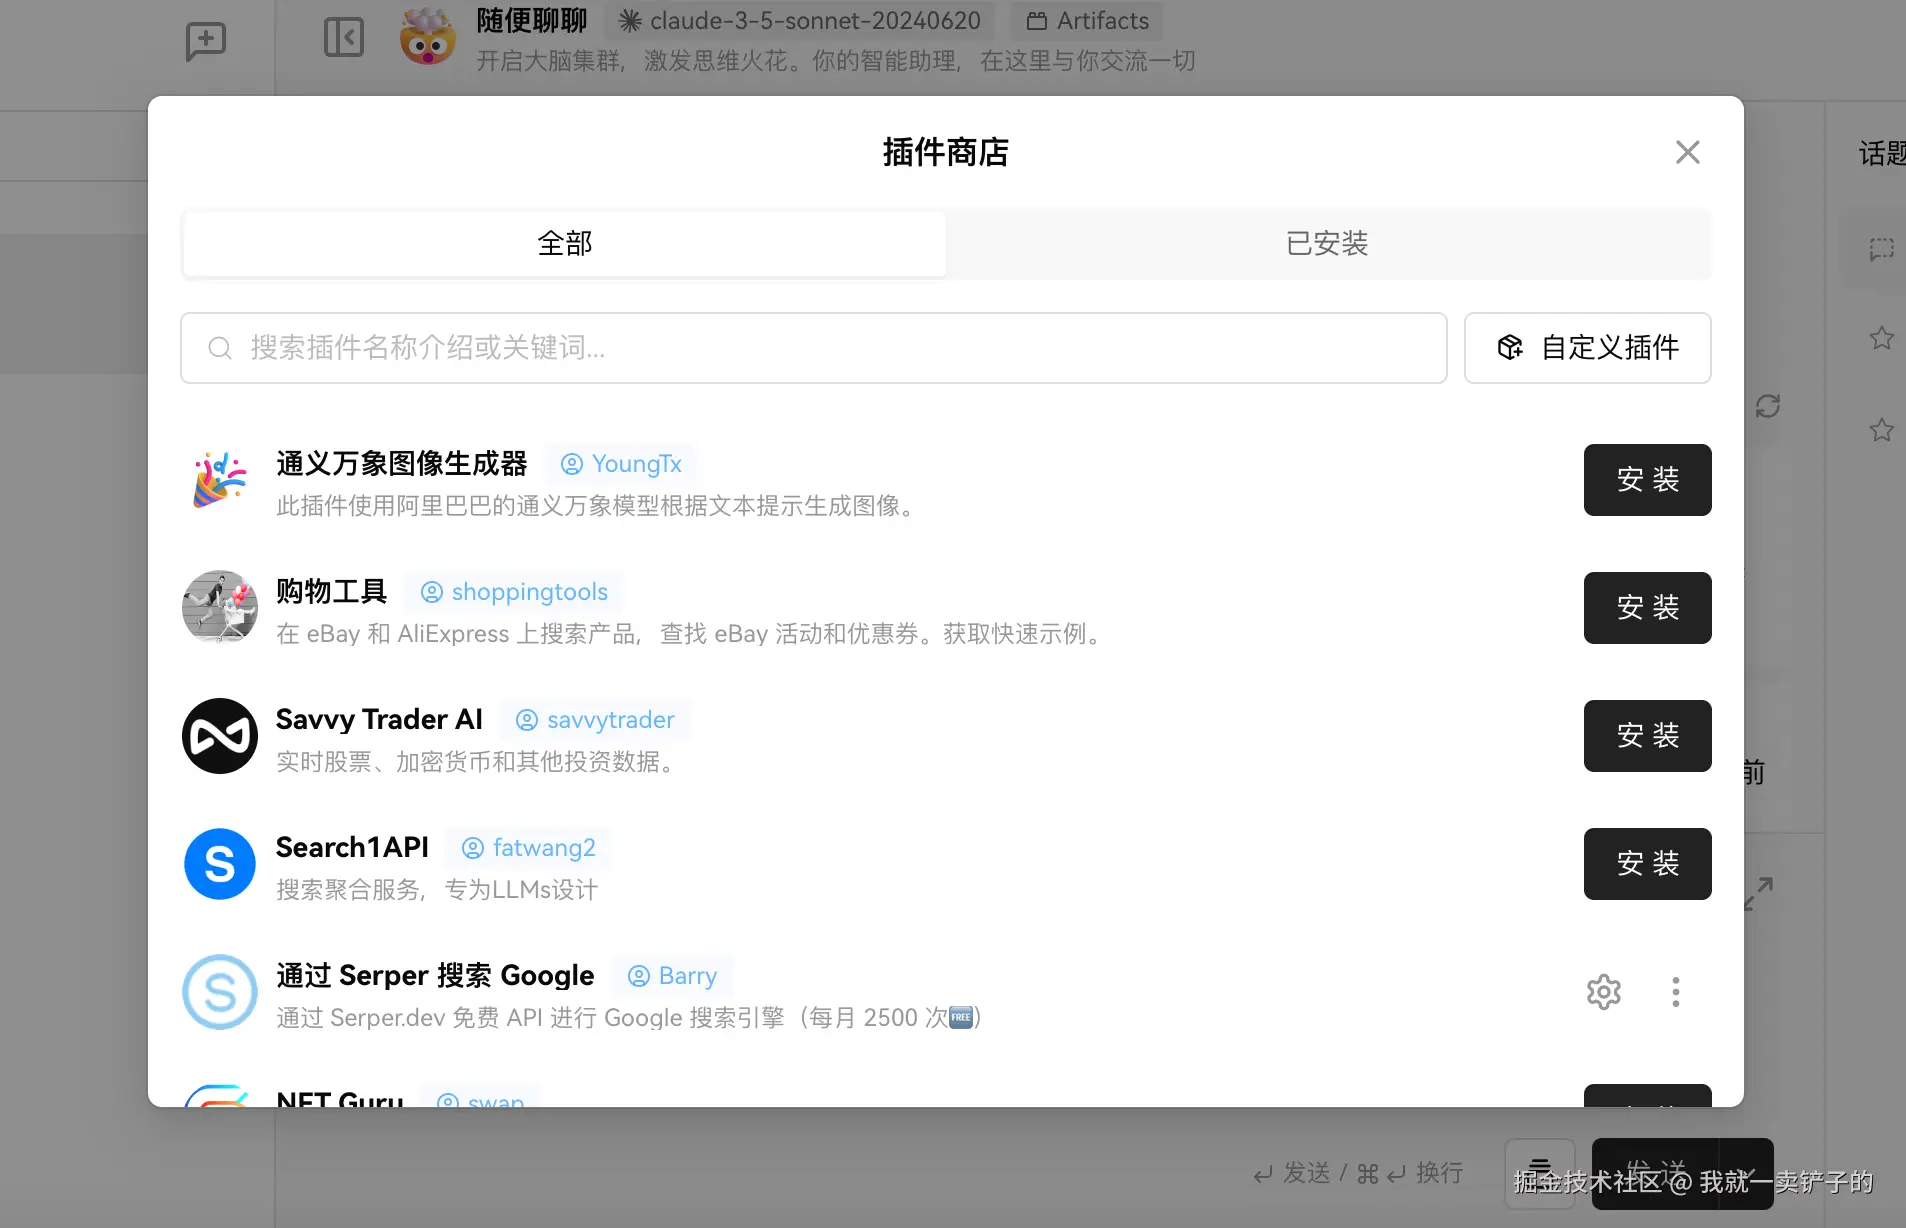1906x1228 pixels.
Task: Click the Search1API blue S logo
Action: click(x=220, y=864)
